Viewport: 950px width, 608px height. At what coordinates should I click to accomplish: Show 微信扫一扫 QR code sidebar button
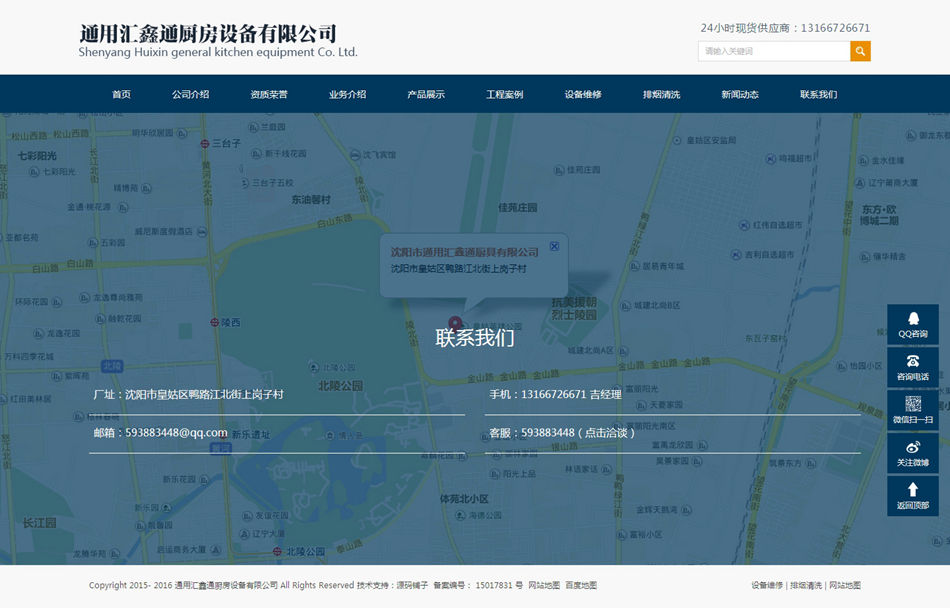point(912,410)
